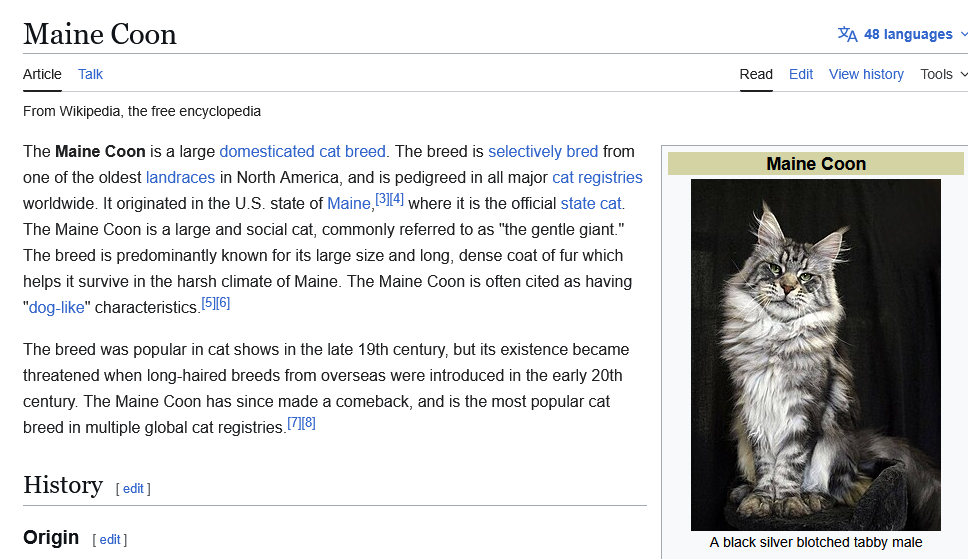Open the View history tab
The height and width of the screenshot is (559, 968).
pyautogui.click(x=866, y=74)
